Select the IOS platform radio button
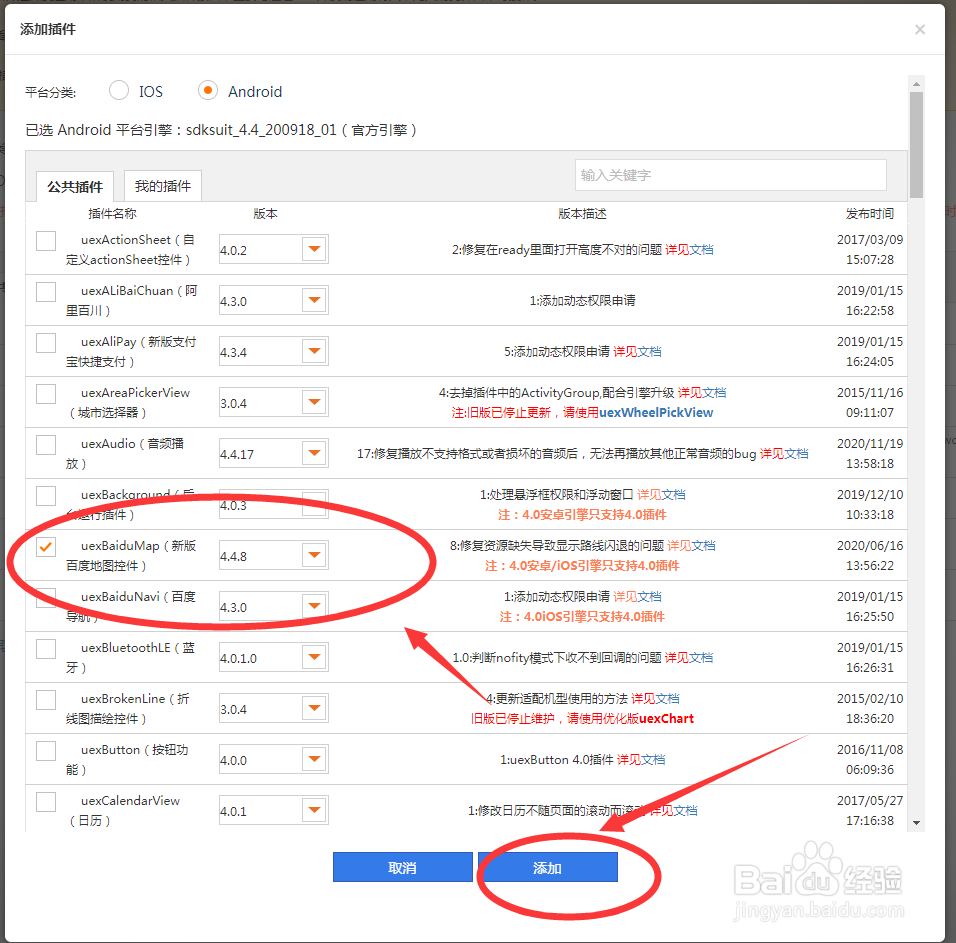Viewport: 956px width, 943px height. [118, 91]
